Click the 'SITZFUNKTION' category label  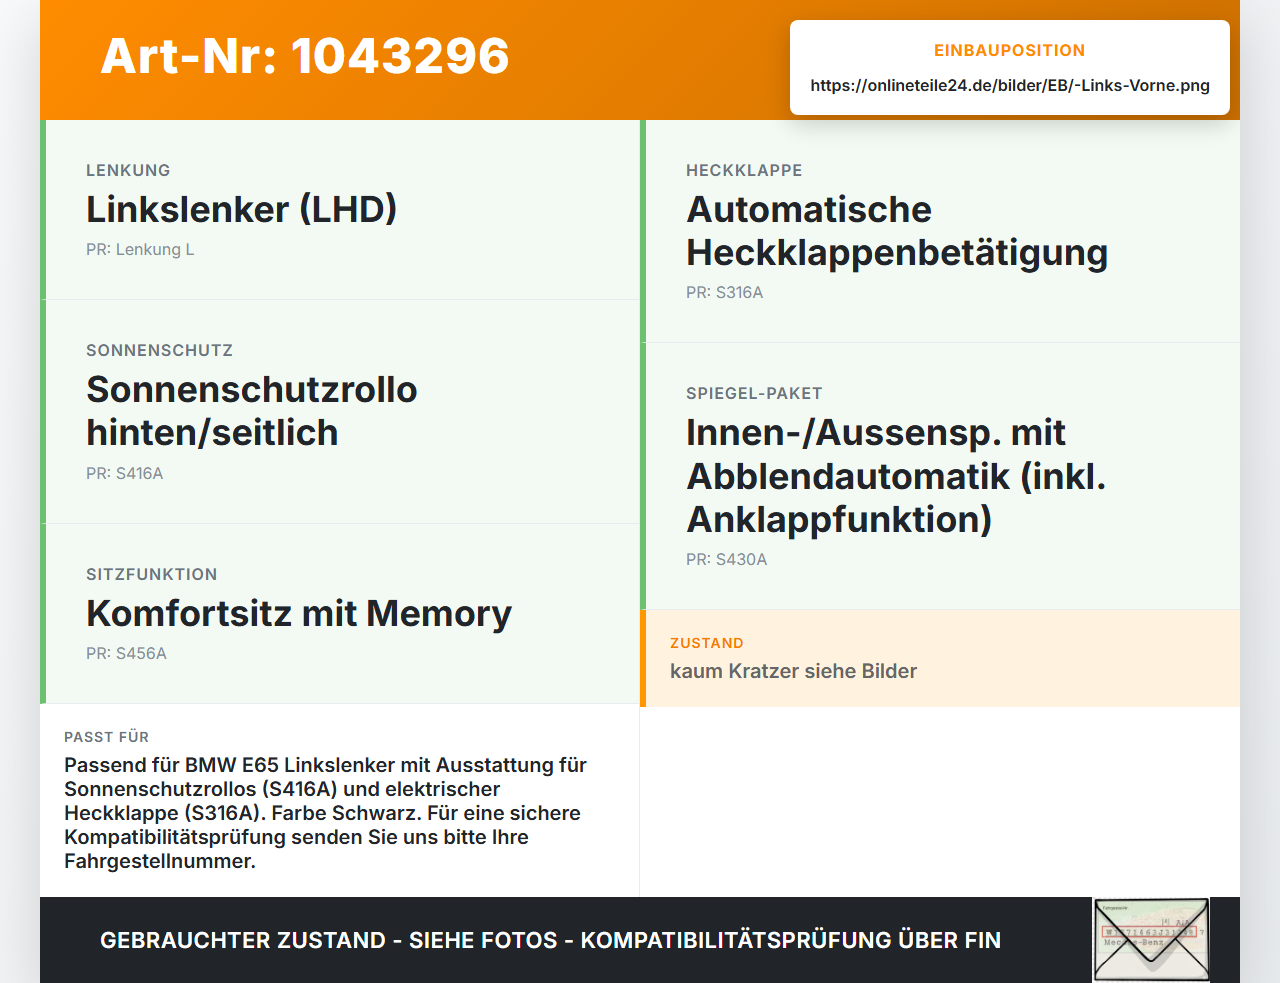pos(151,575)
